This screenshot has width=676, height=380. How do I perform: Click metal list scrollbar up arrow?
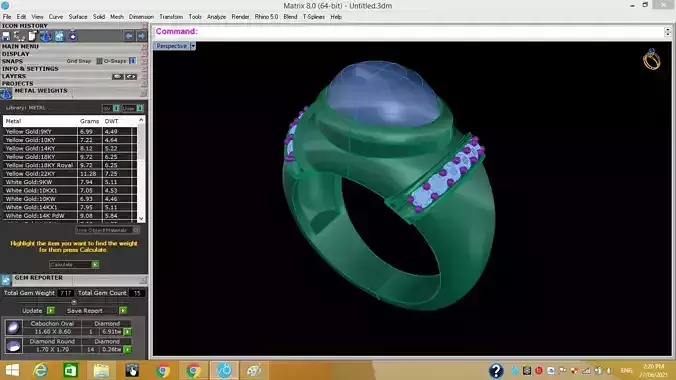pos(141,120)
